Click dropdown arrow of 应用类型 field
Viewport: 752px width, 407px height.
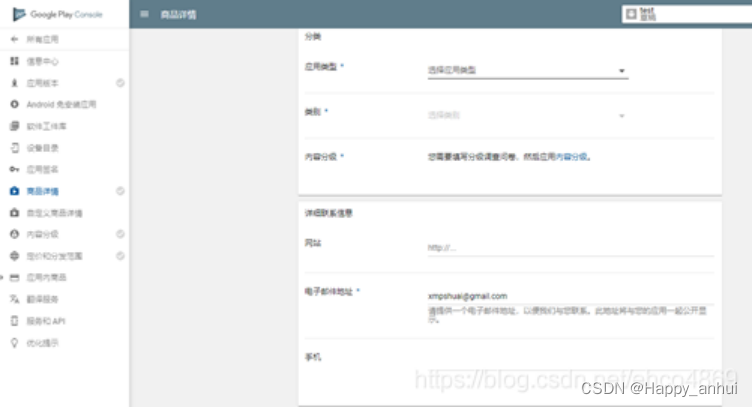tap(622, 71)
